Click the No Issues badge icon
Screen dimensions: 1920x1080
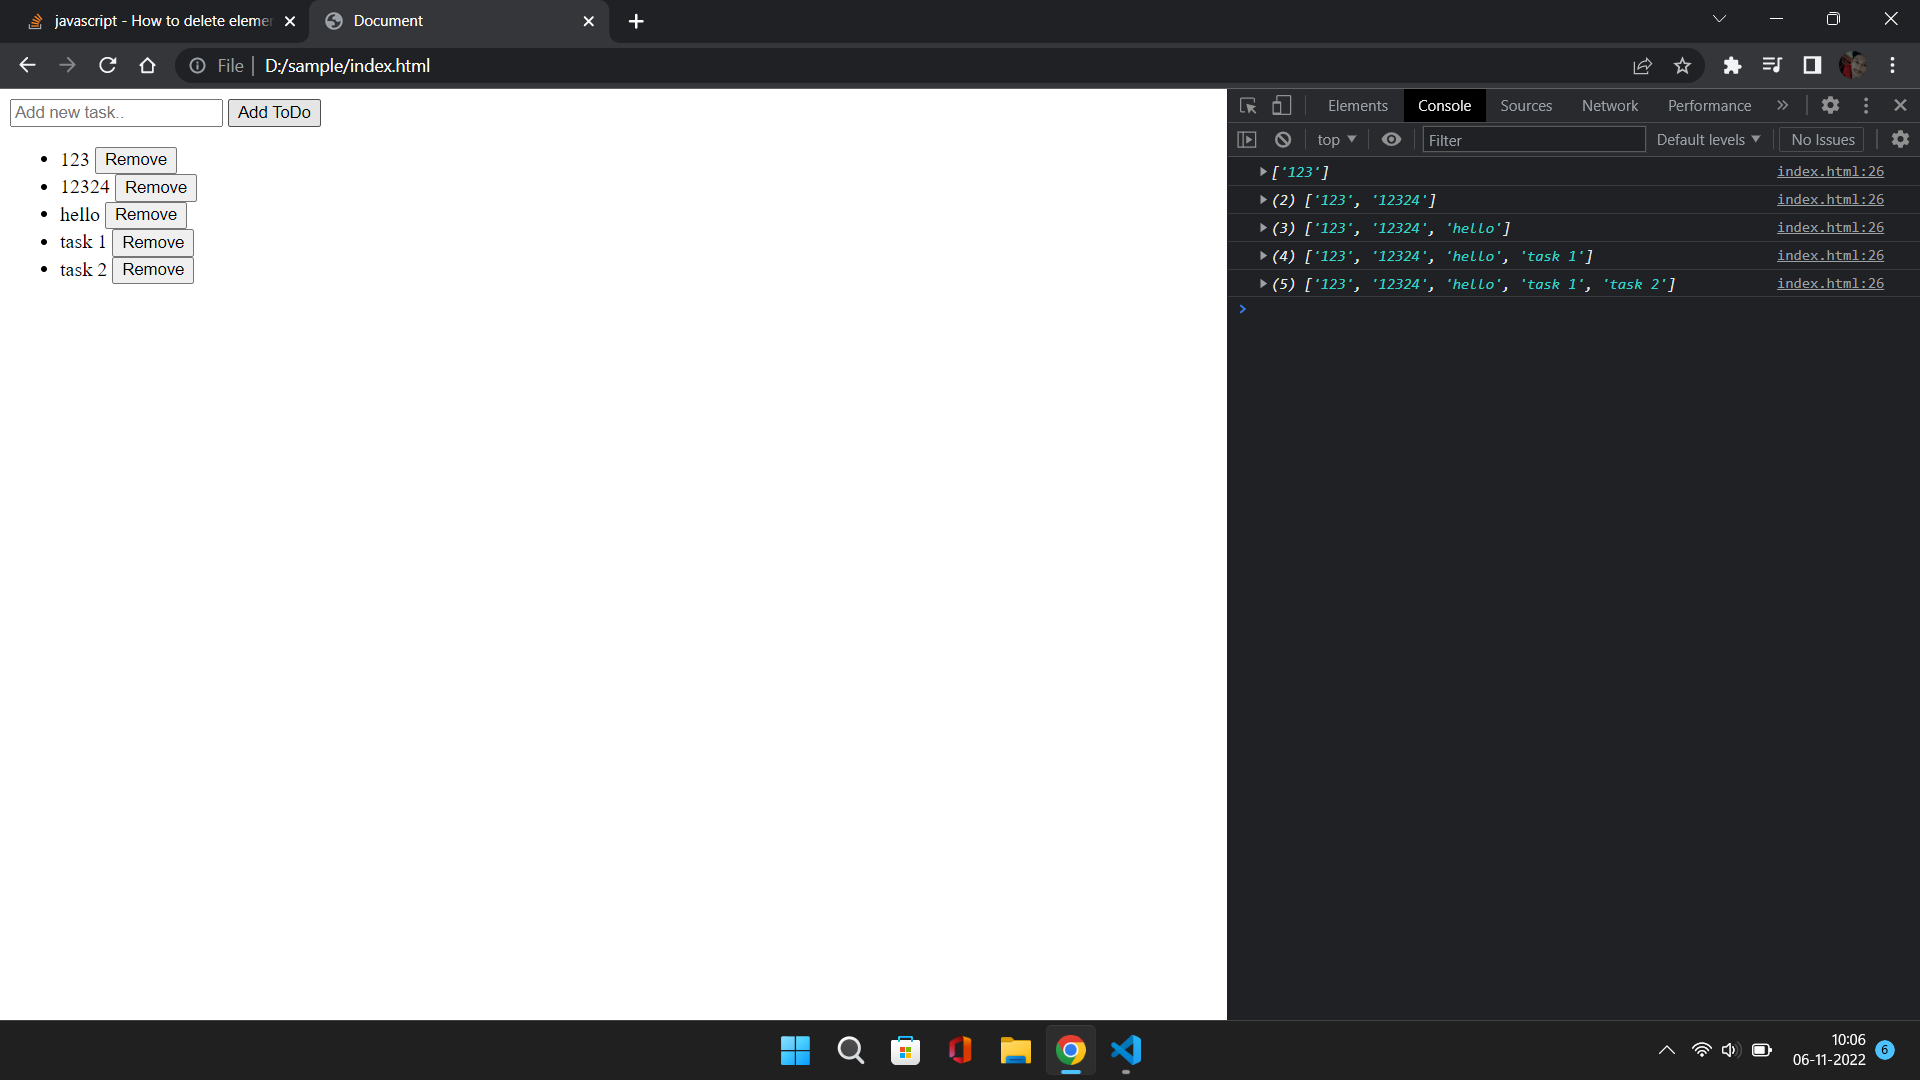1824,140
